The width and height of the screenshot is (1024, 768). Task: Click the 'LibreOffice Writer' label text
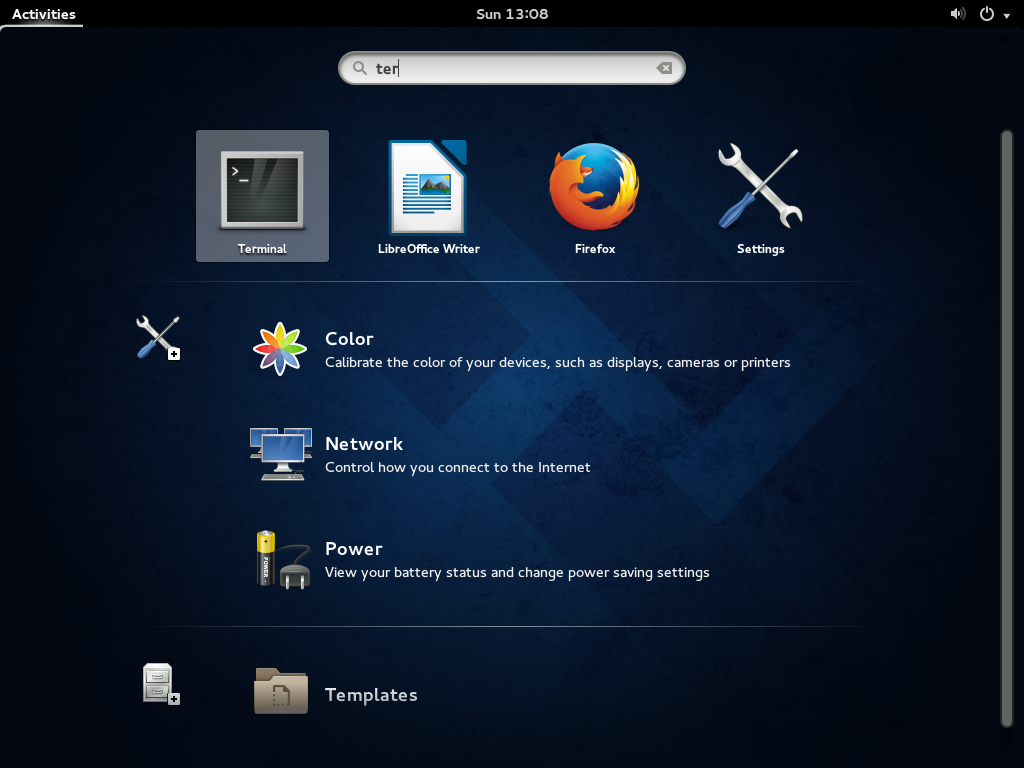click(428, 249)
